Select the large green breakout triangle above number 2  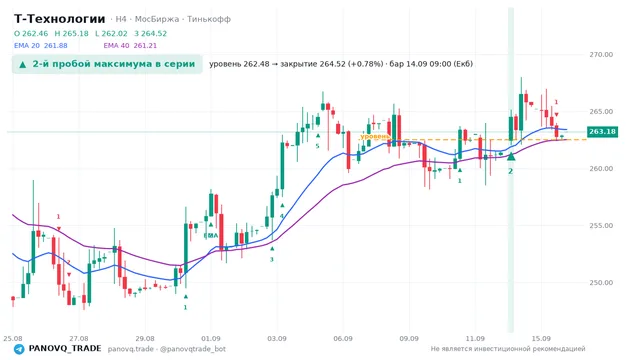point(511,157)
